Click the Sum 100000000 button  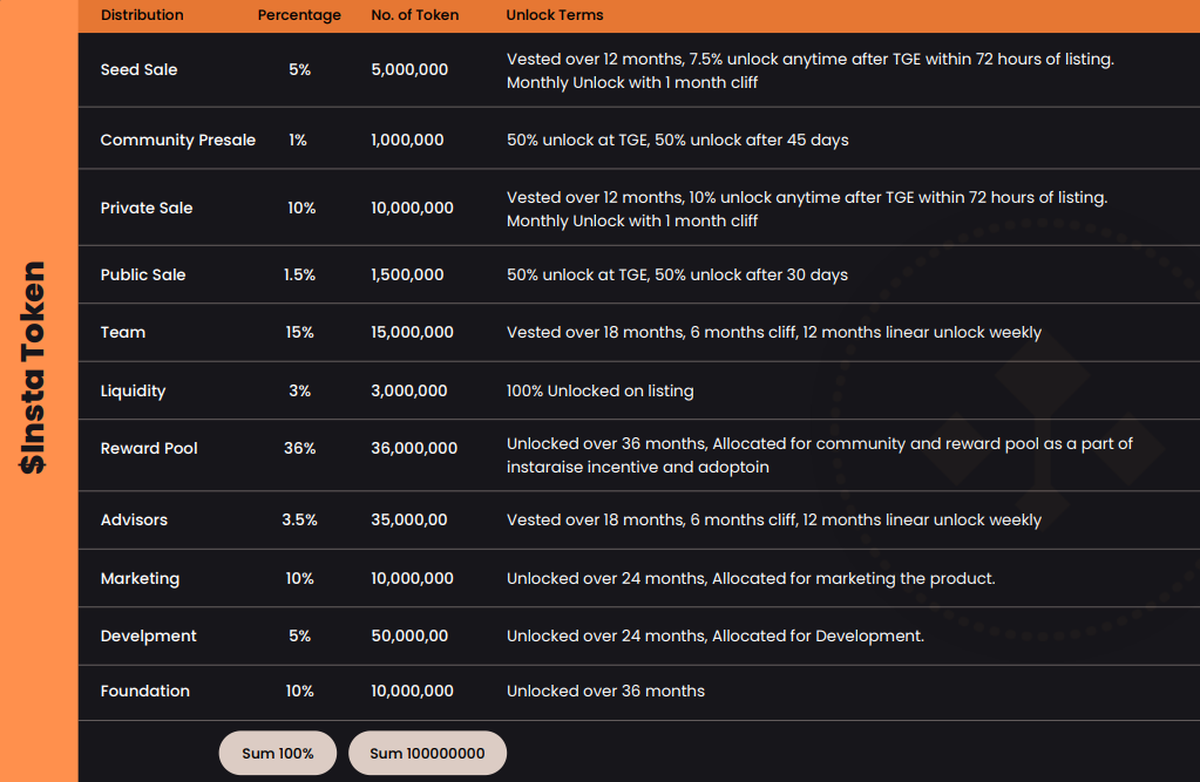[x=427, y=753]
